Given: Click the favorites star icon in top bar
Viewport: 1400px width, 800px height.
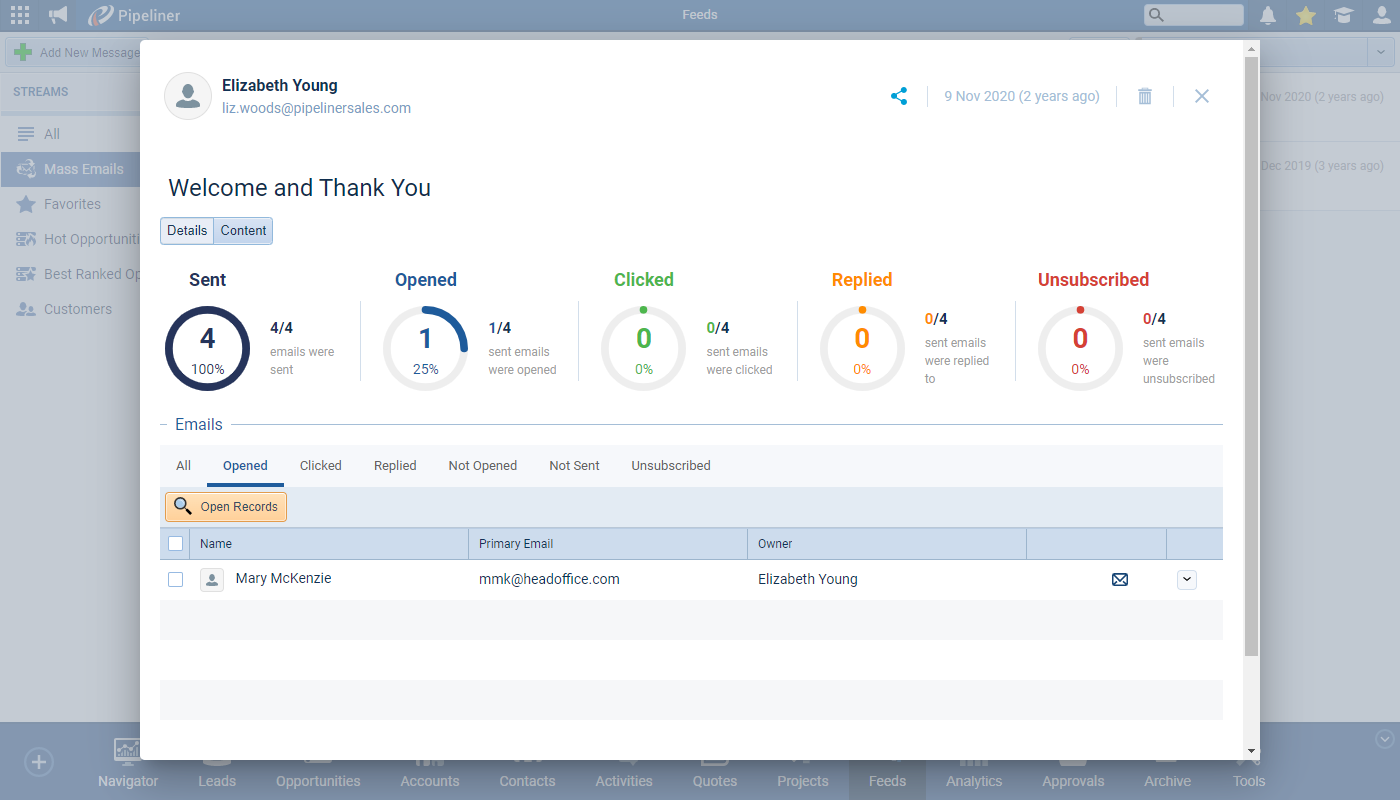Looking at the screenshot, I should click(1306, 15).
